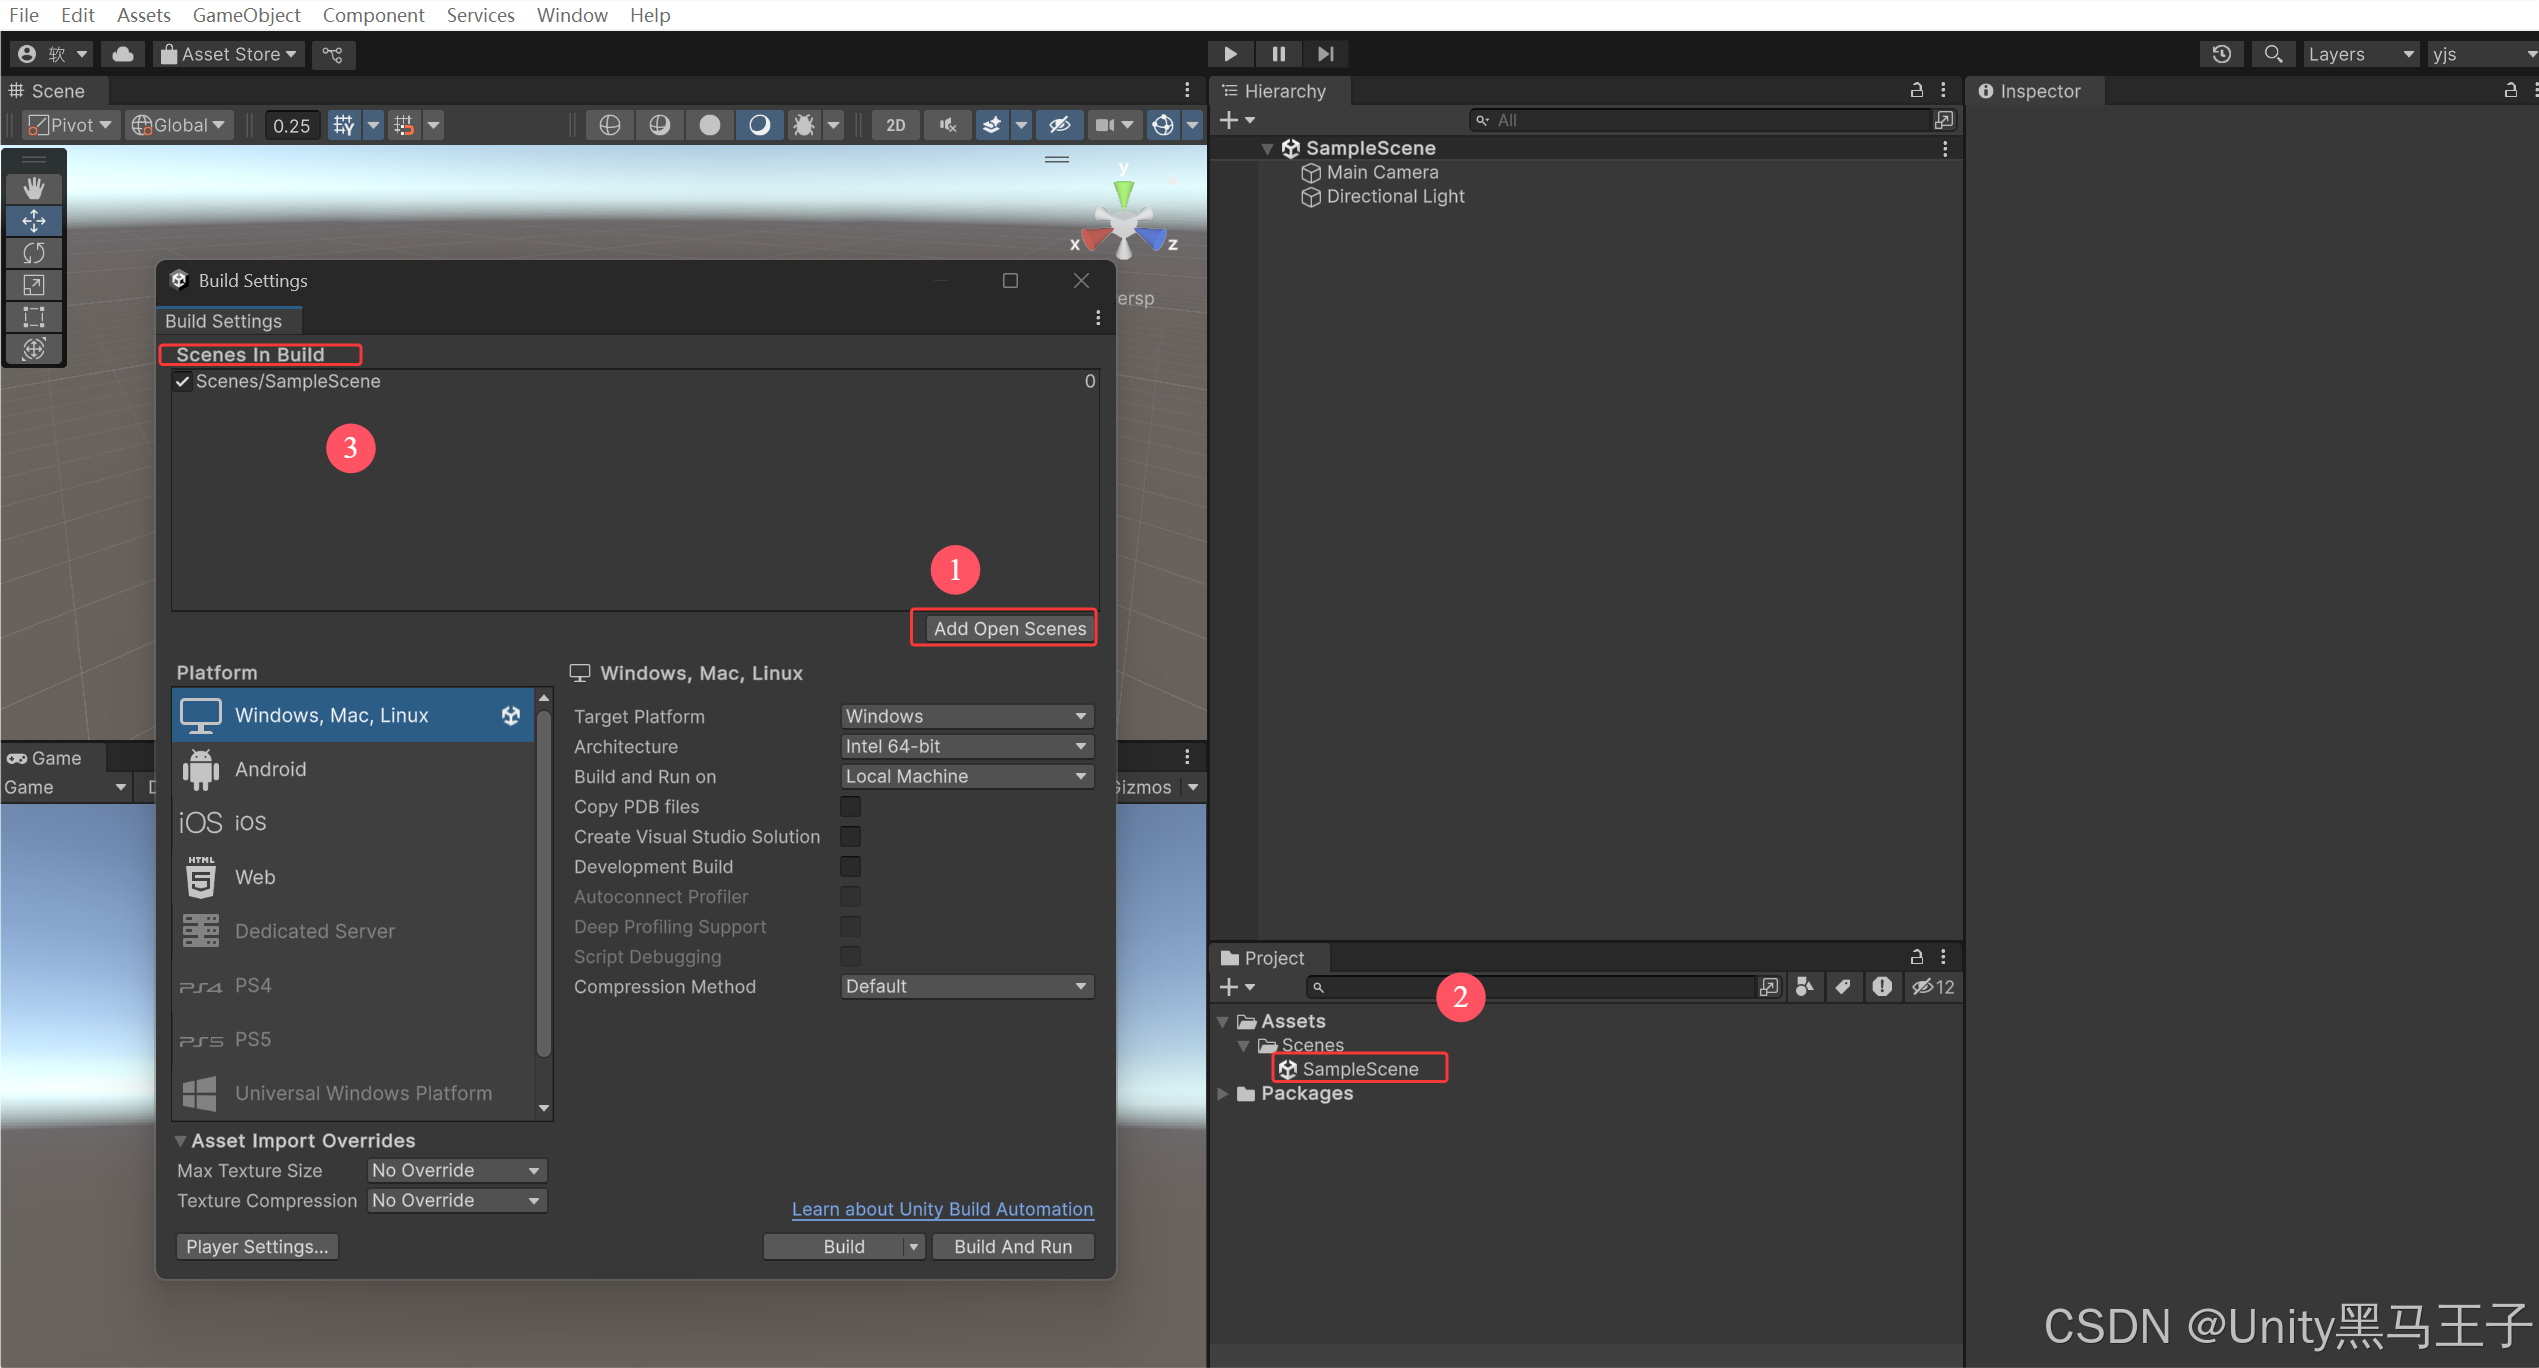This screenshot has height=1368, width=2539.
Task: Open the Window menu
Action: pyautogui.click(x=571, y=15)
